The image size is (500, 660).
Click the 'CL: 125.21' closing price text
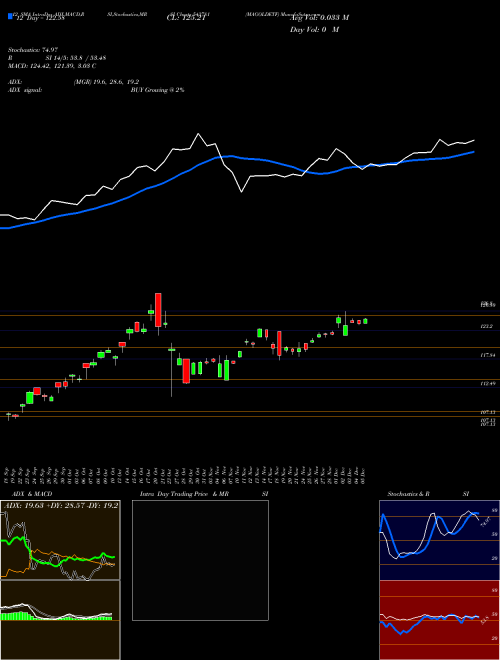click(185, 18)
